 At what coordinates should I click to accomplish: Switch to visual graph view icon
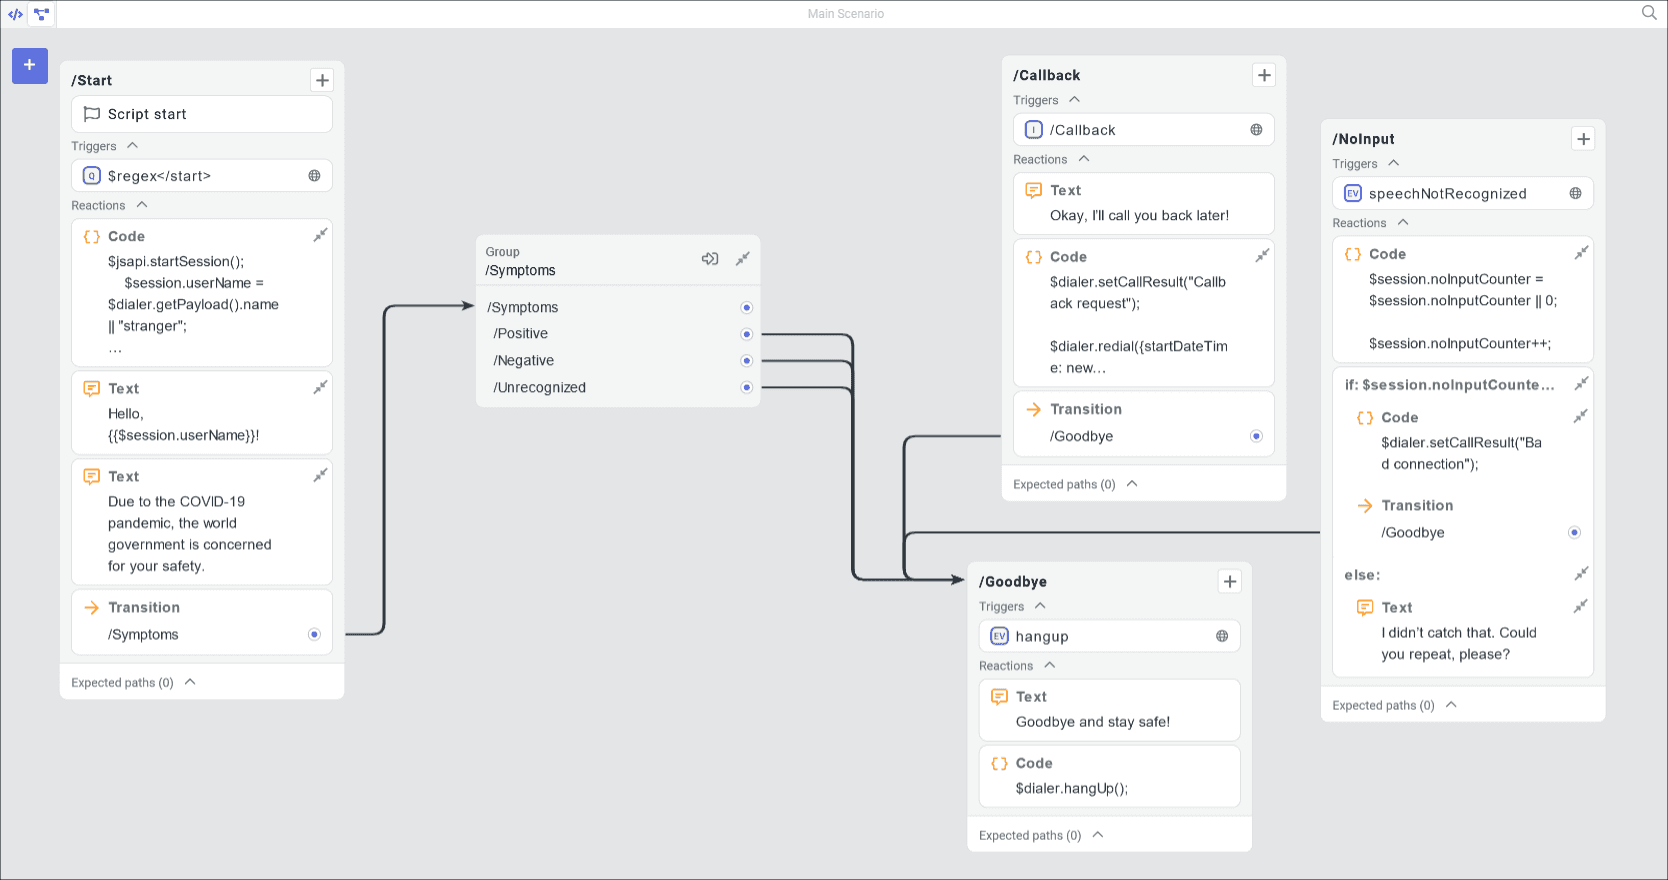point(41,14)
